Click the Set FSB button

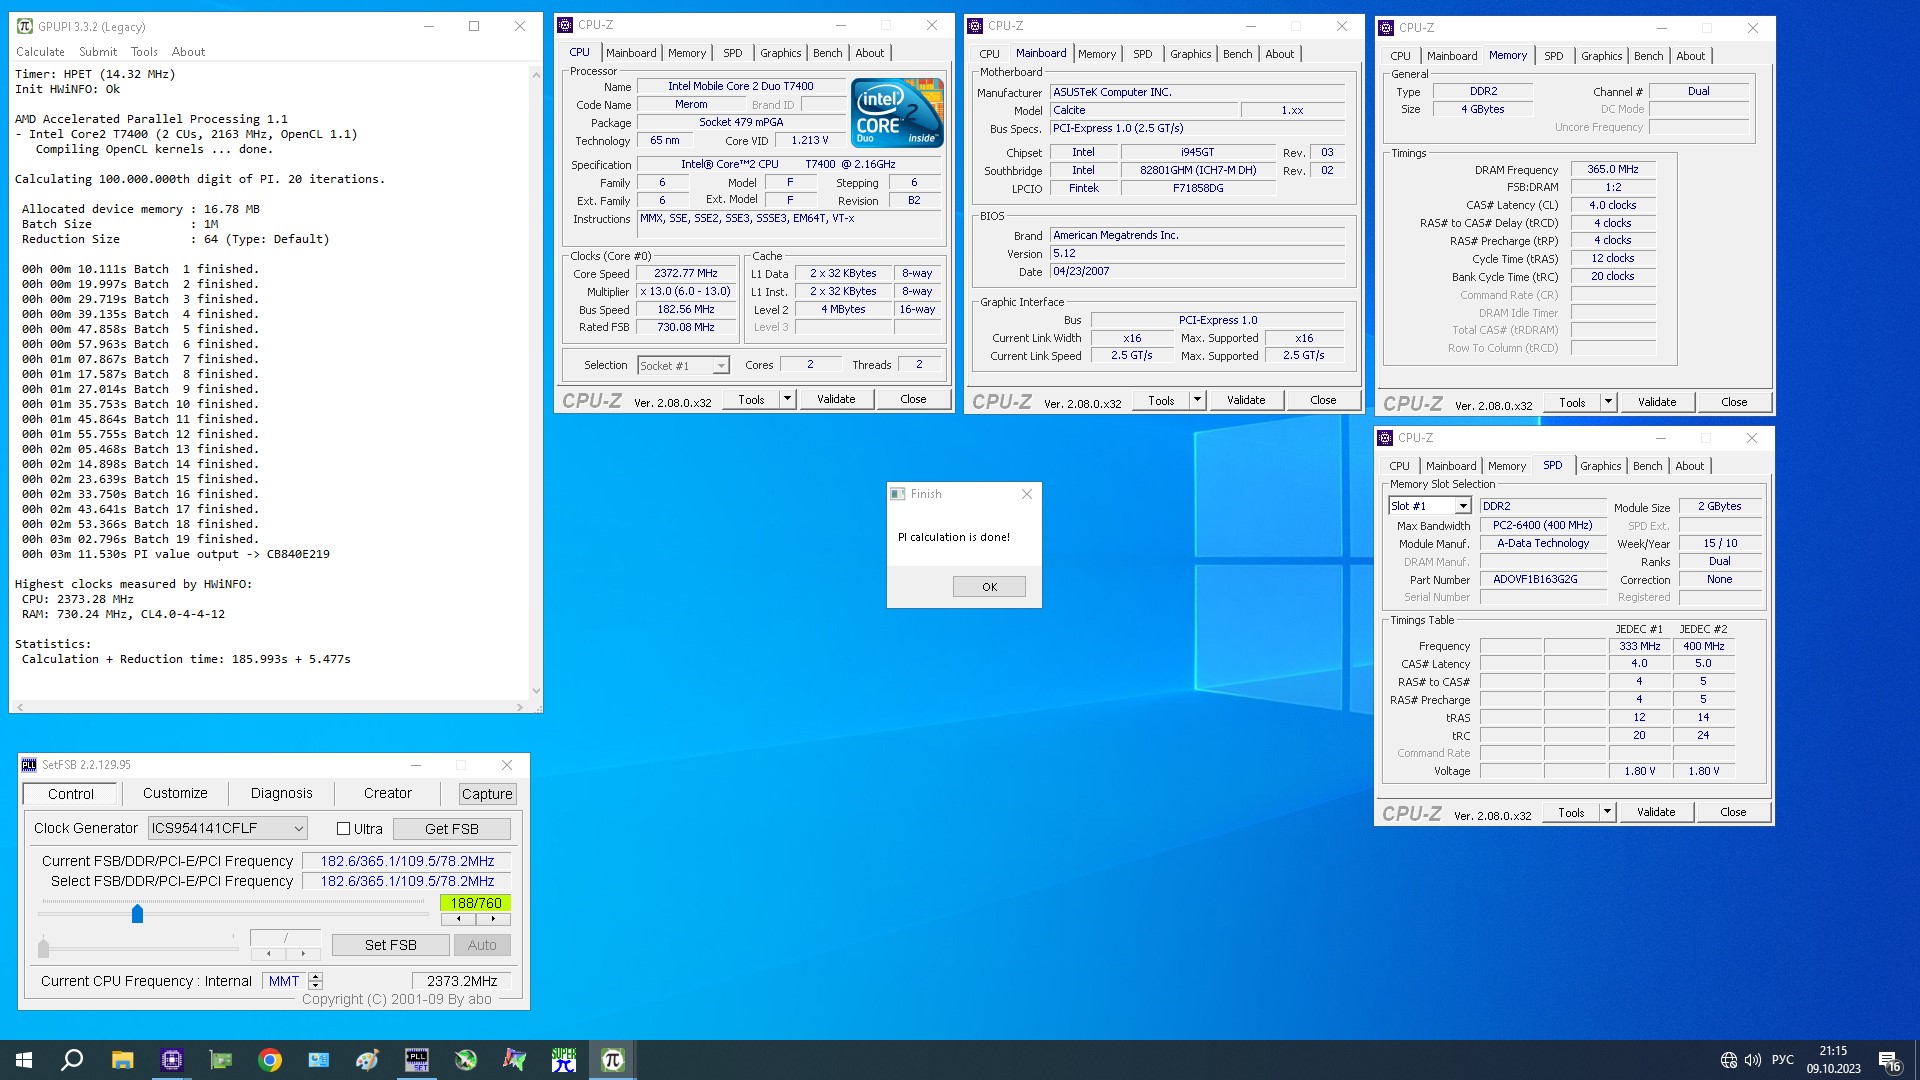pos(391,945)
